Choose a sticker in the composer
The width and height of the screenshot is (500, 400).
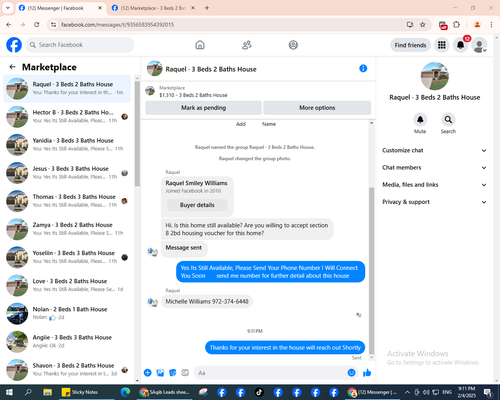pyautogui.click(x=173, y=373)
